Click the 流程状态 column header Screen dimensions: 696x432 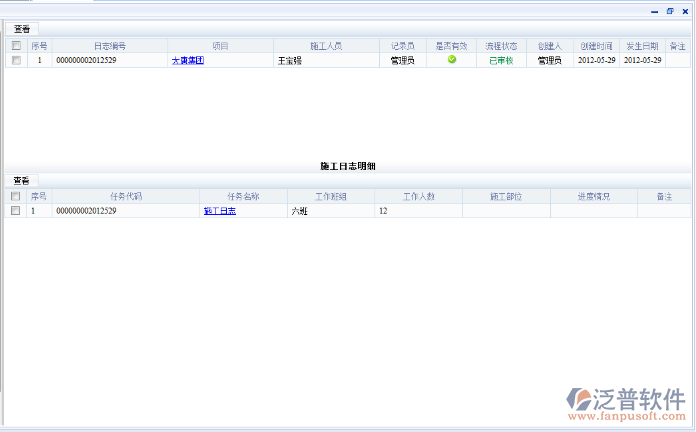coord(500,46)
